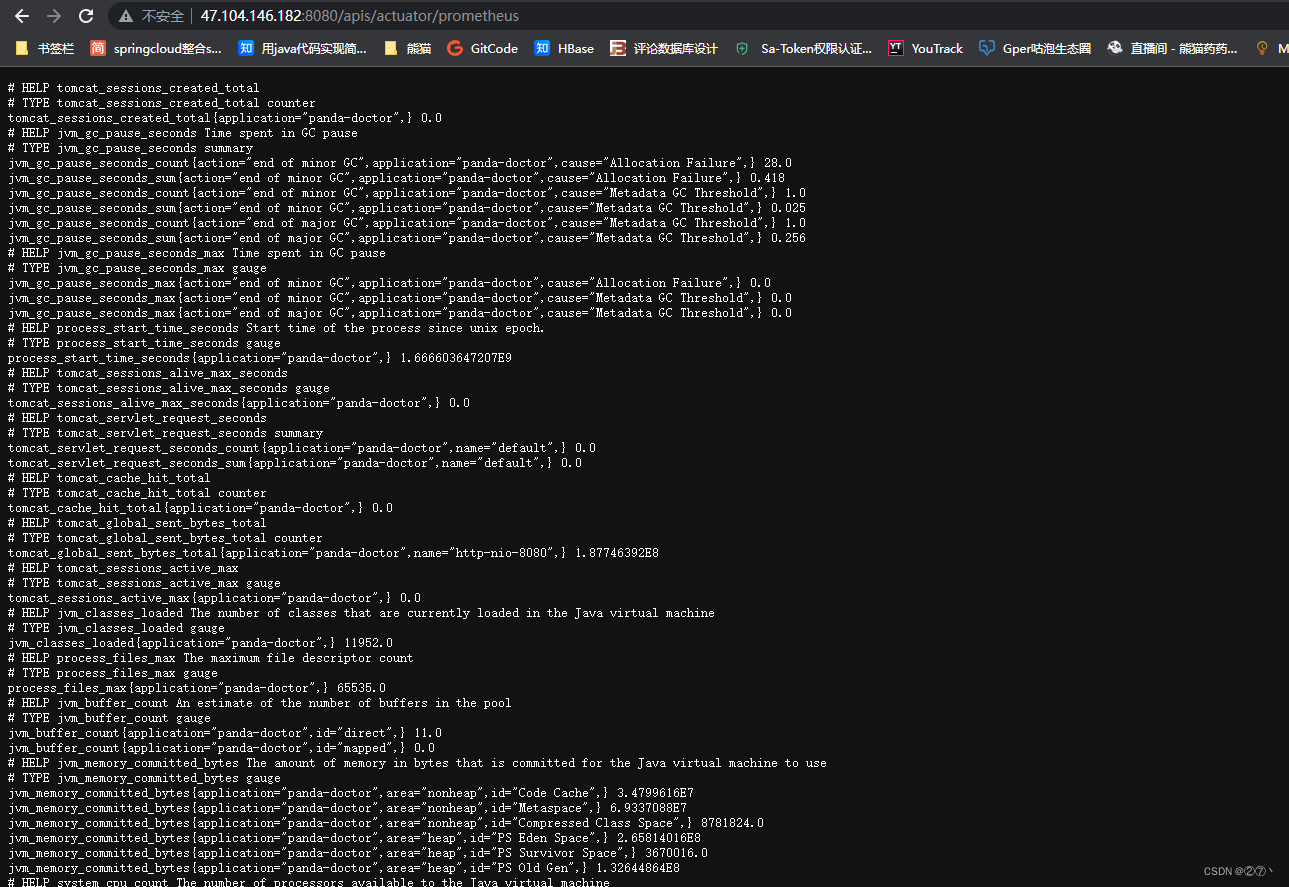Click the tomcat_cache_hit_total 0.0 metric line
The height and width of the screenshot is (887, 1289).
click(x=200, y=508)
